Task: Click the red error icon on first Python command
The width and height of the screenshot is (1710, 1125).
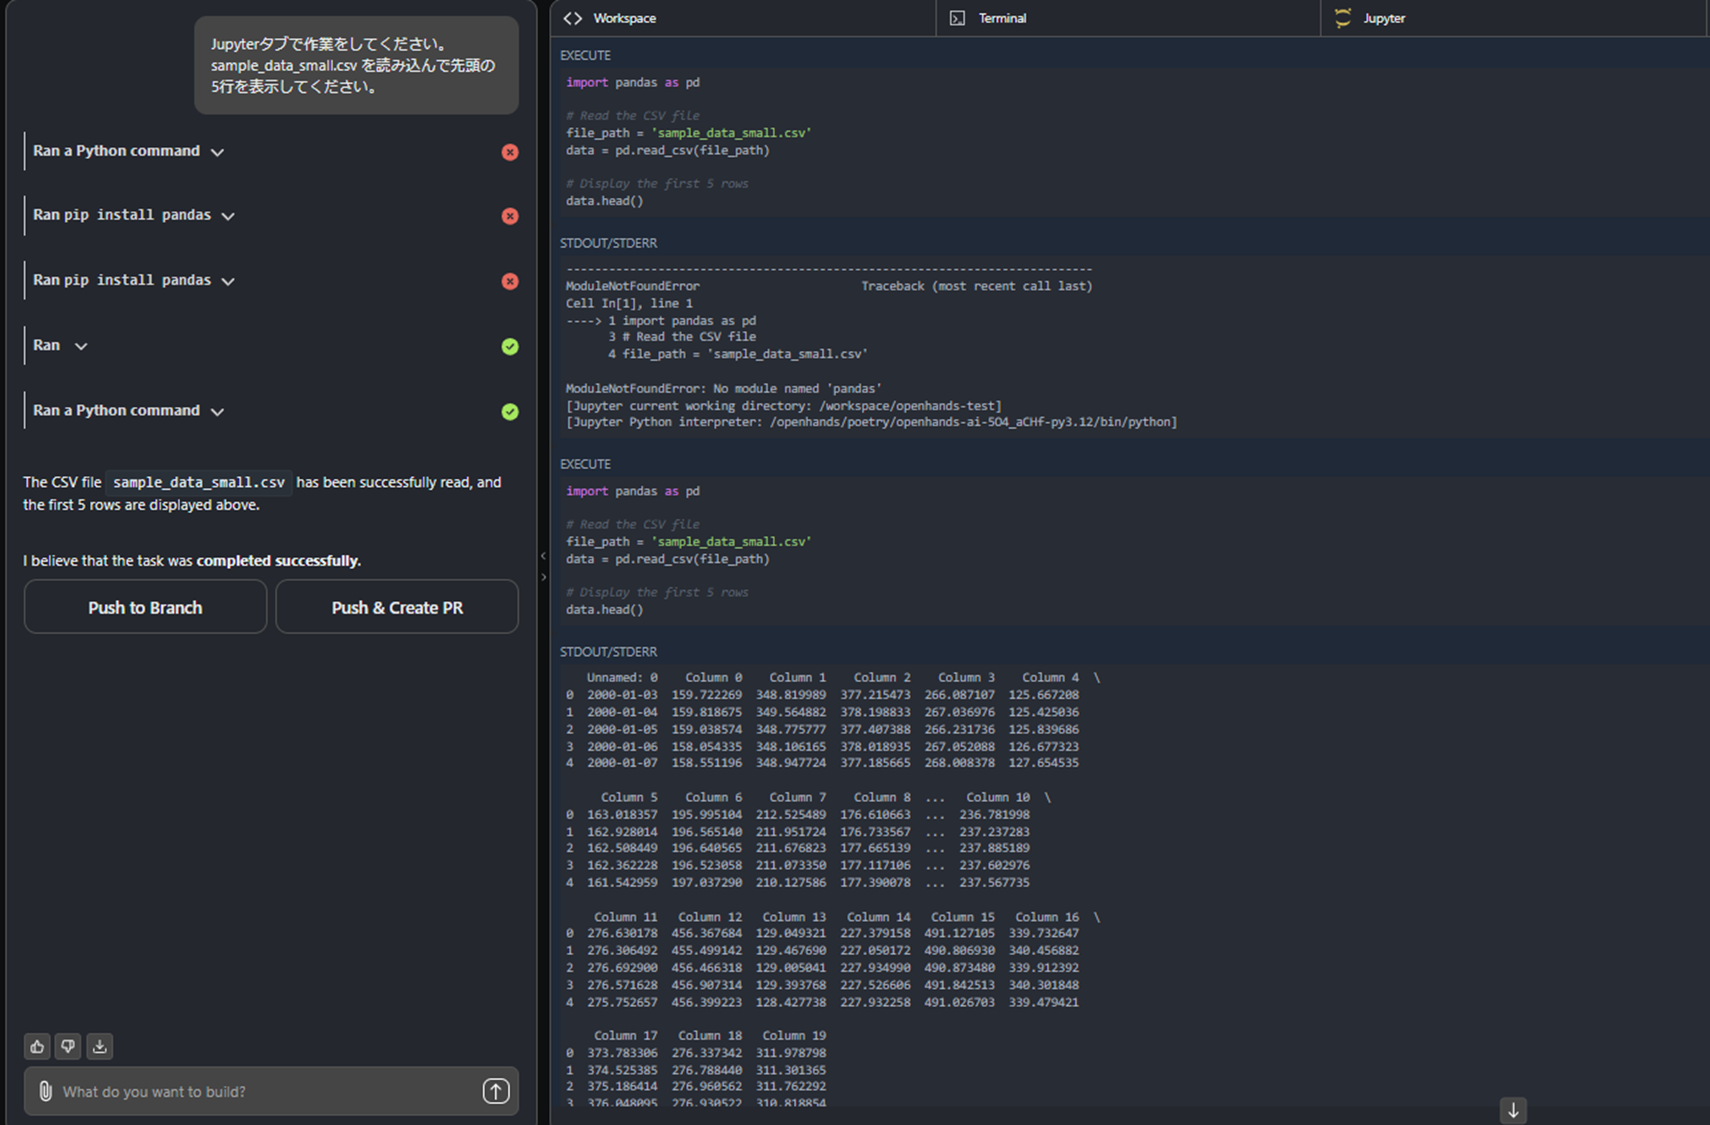Action: click(x=510, y=152)
